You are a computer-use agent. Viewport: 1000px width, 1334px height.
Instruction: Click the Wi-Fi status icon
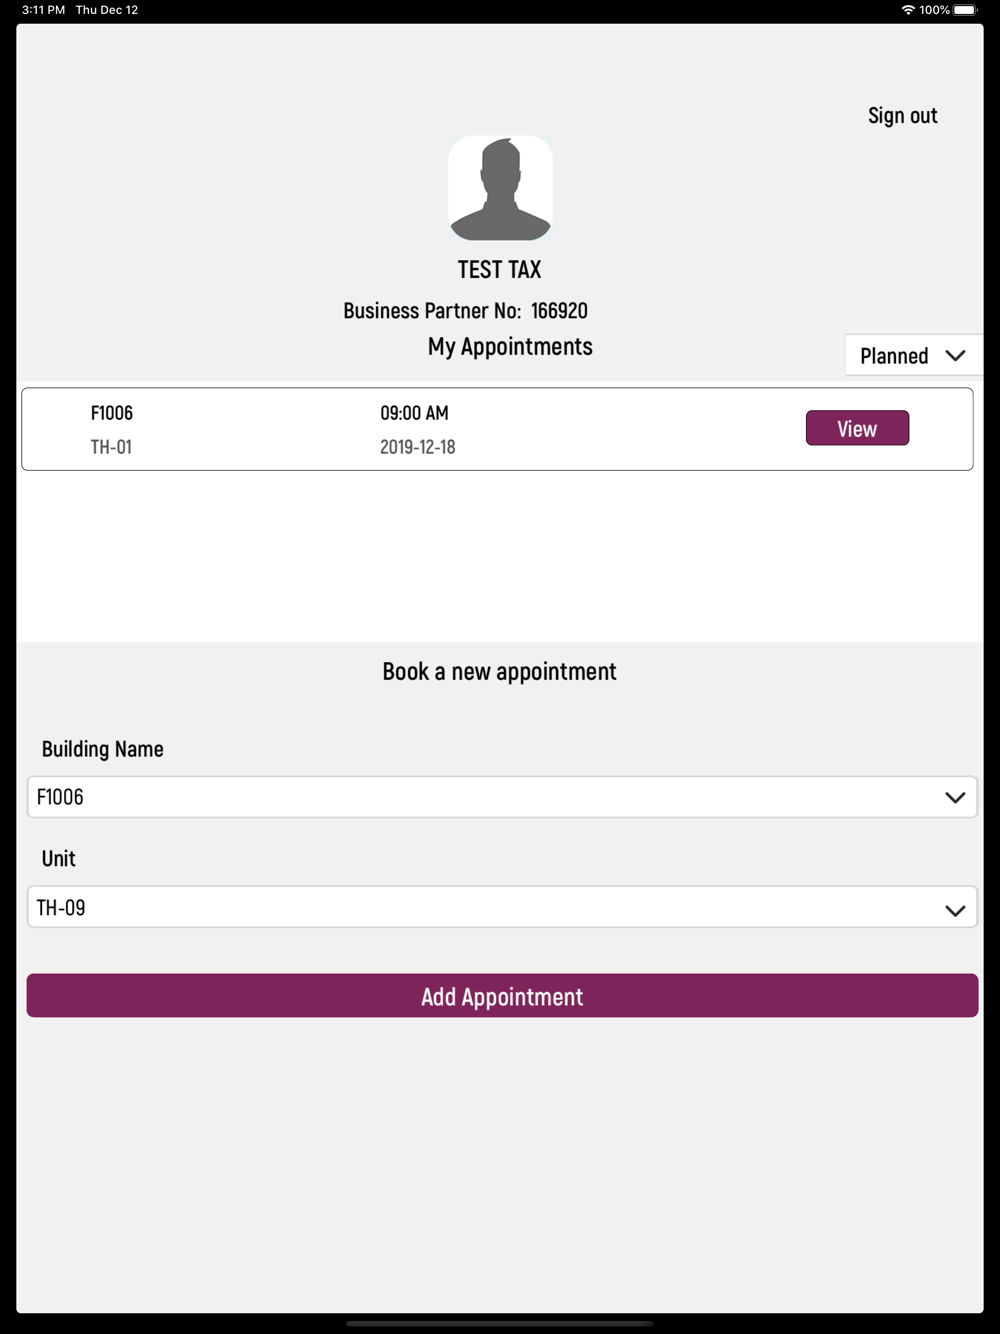click(908, 10)
